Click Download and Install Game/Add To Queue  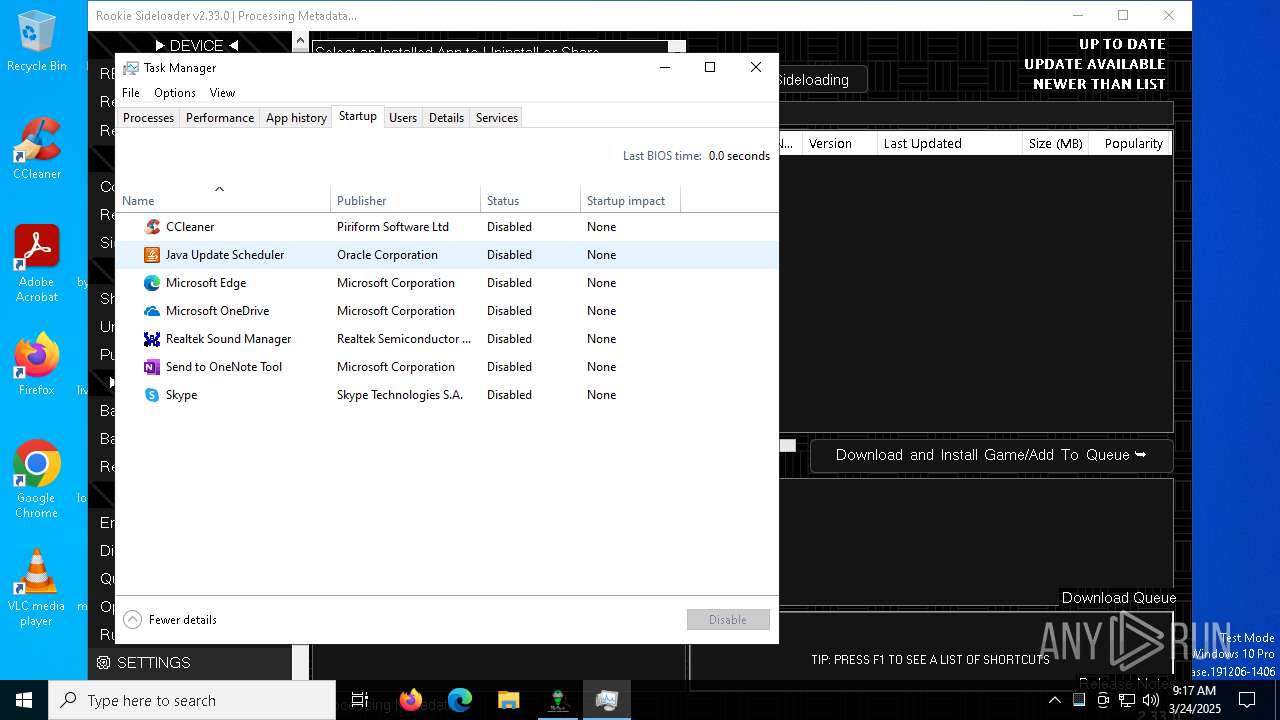[991, 455]
